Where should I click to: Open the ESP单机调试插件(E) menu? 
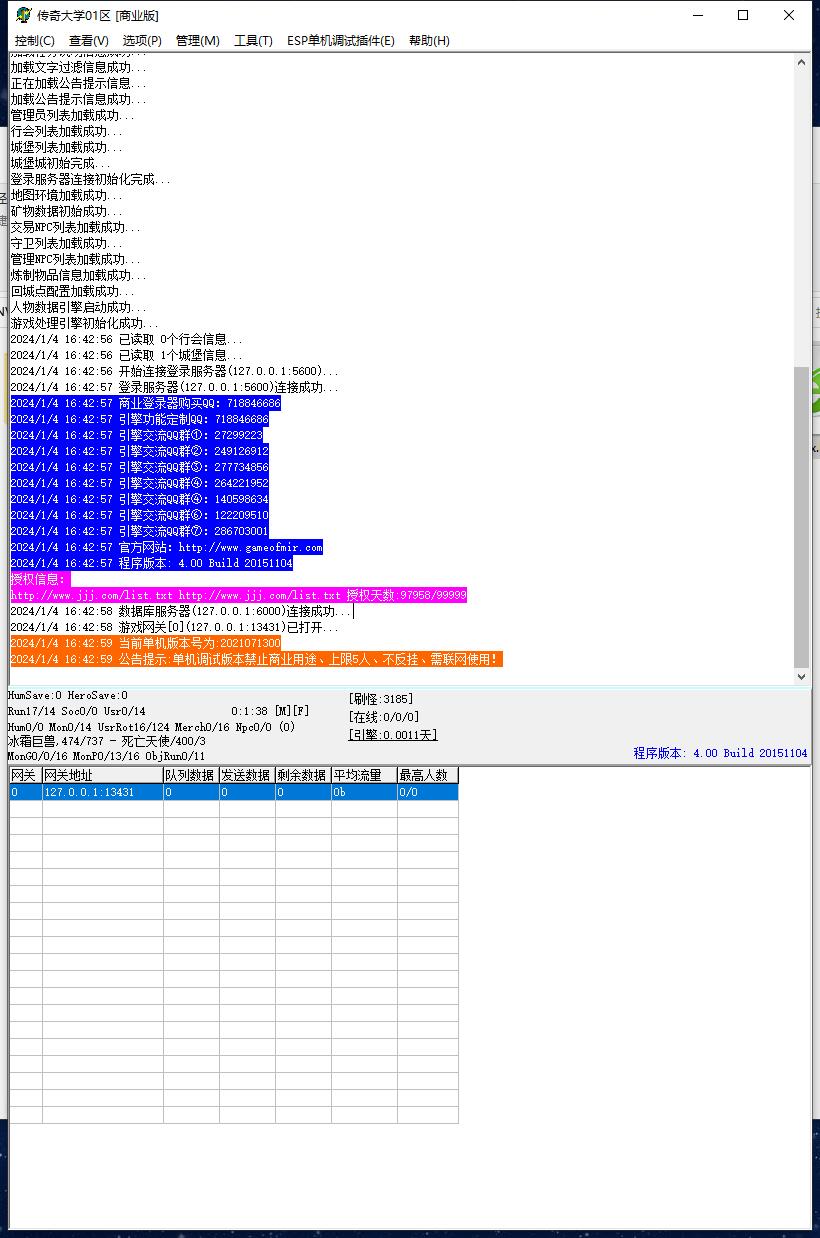[341, 40]
